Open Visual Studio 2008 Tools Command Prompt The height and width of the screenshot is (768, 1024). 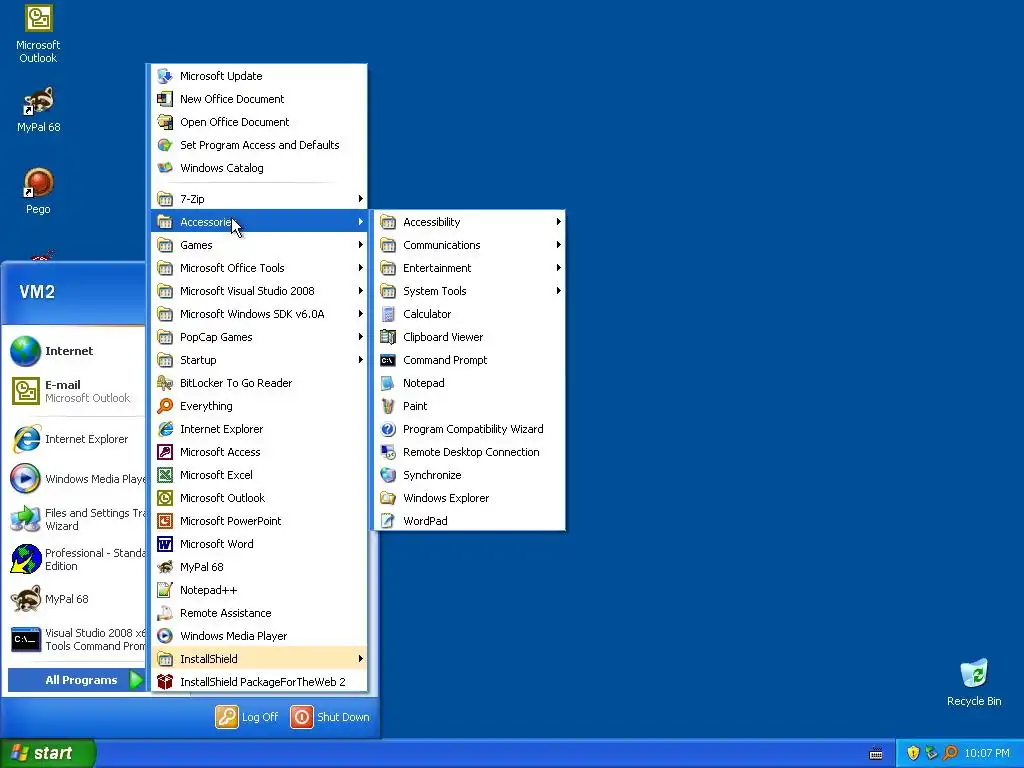77,639
